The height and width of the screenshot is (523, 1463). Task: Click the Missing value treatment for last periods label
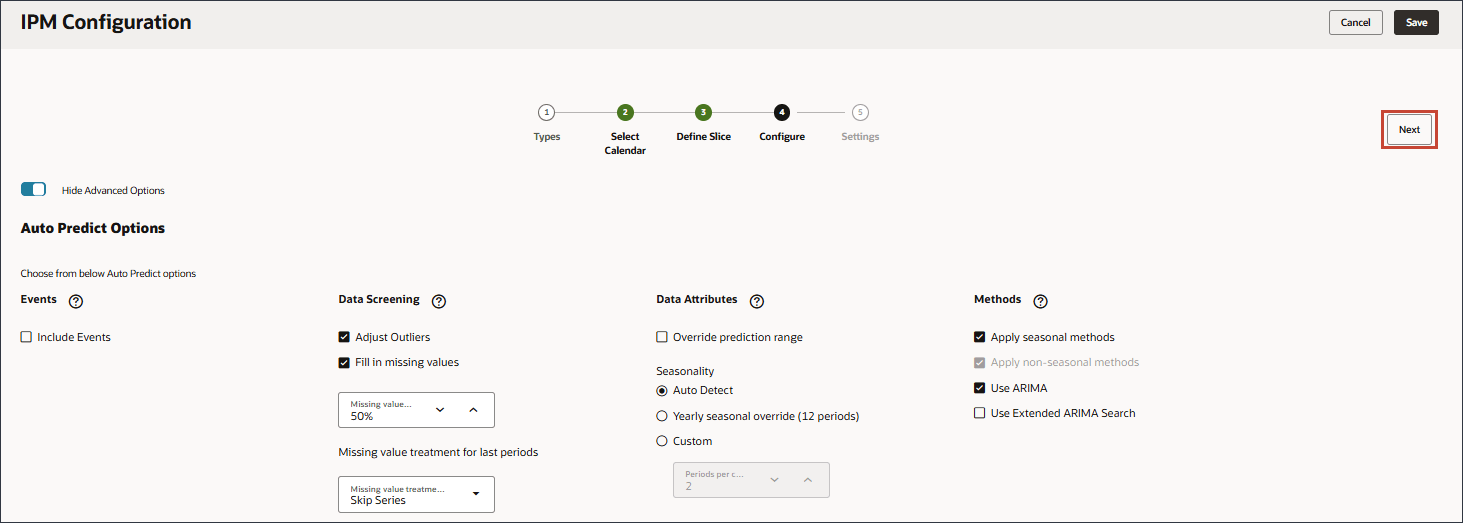click(438, 452)
